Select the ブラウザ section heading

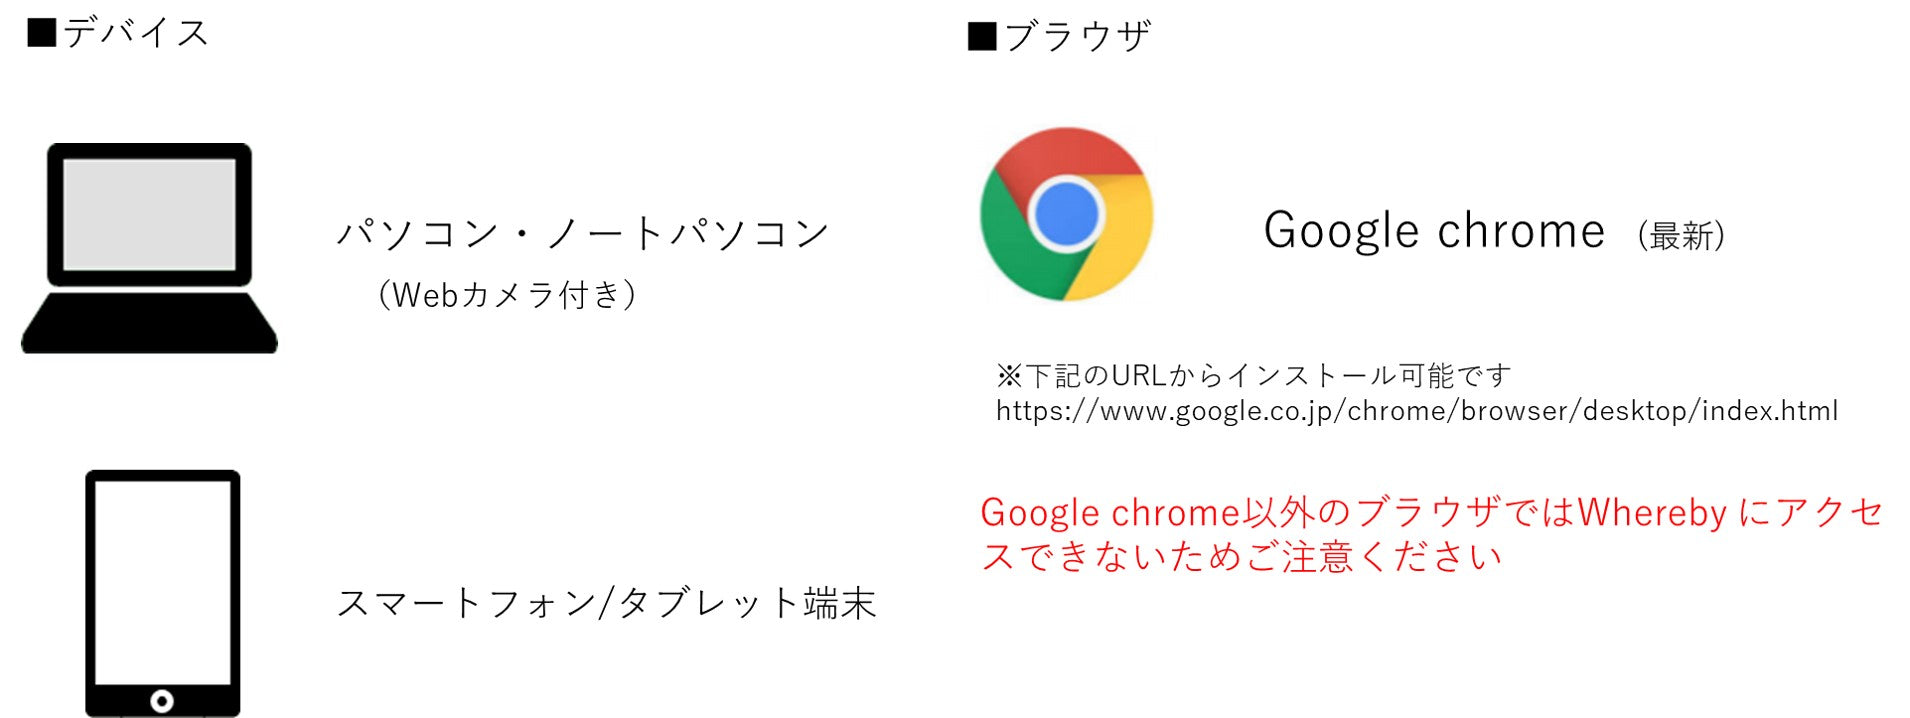point(1077,37)
